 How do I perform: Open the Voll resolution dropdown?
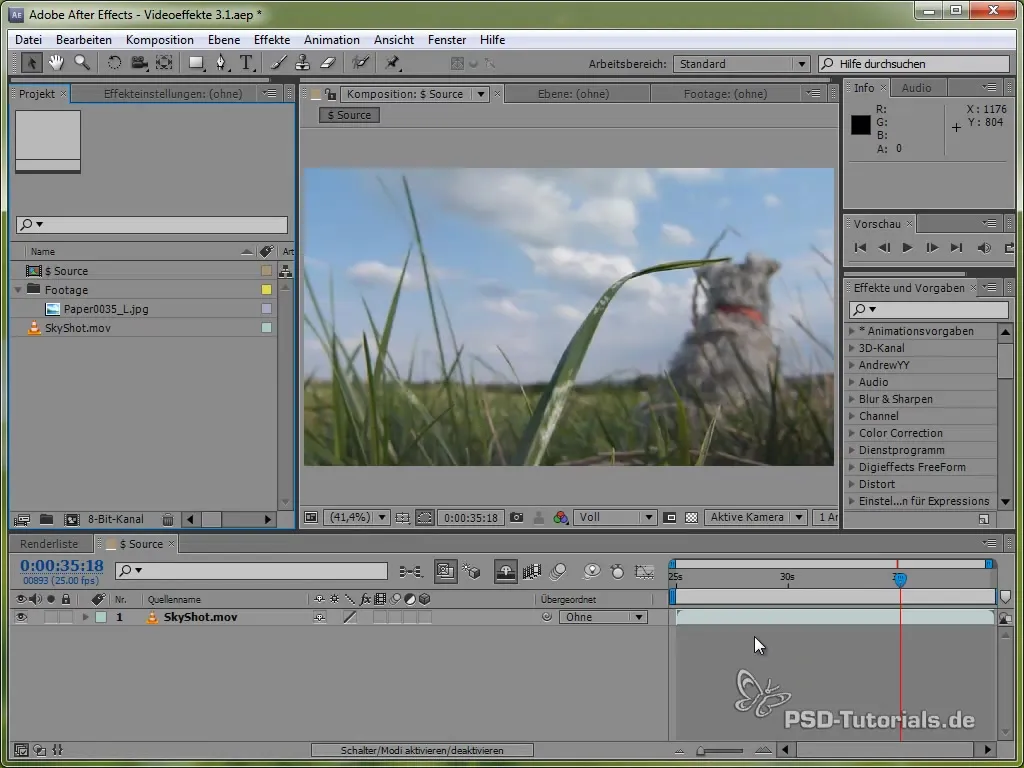615,517
